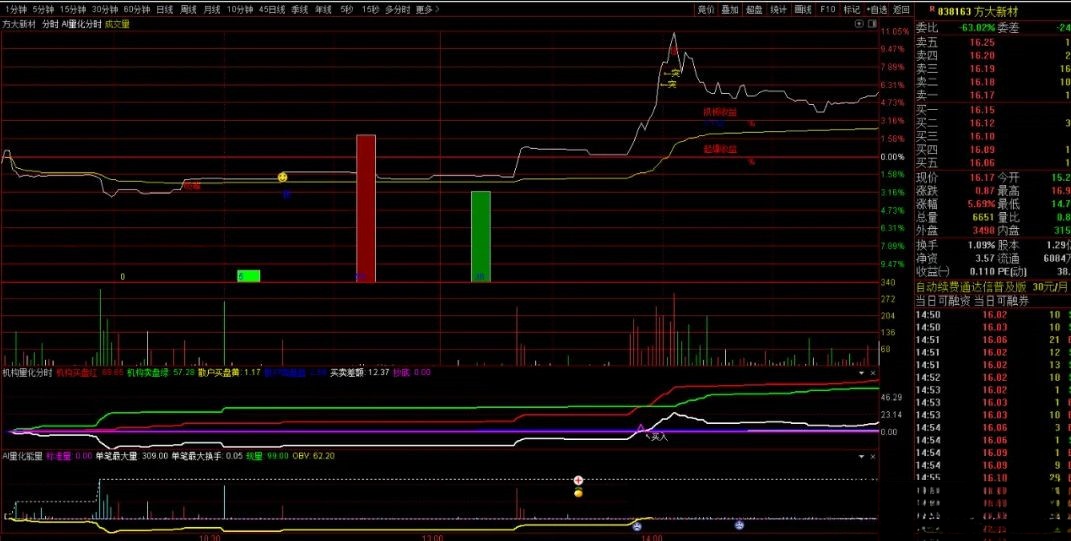
Task: Close the 机构量化分时 indicator panel
Action: 873,373
